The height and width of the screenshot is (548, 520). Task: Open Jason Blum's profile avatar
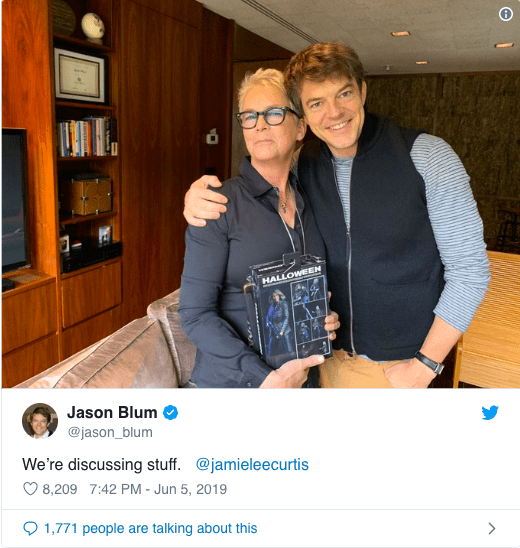point(40,421)
